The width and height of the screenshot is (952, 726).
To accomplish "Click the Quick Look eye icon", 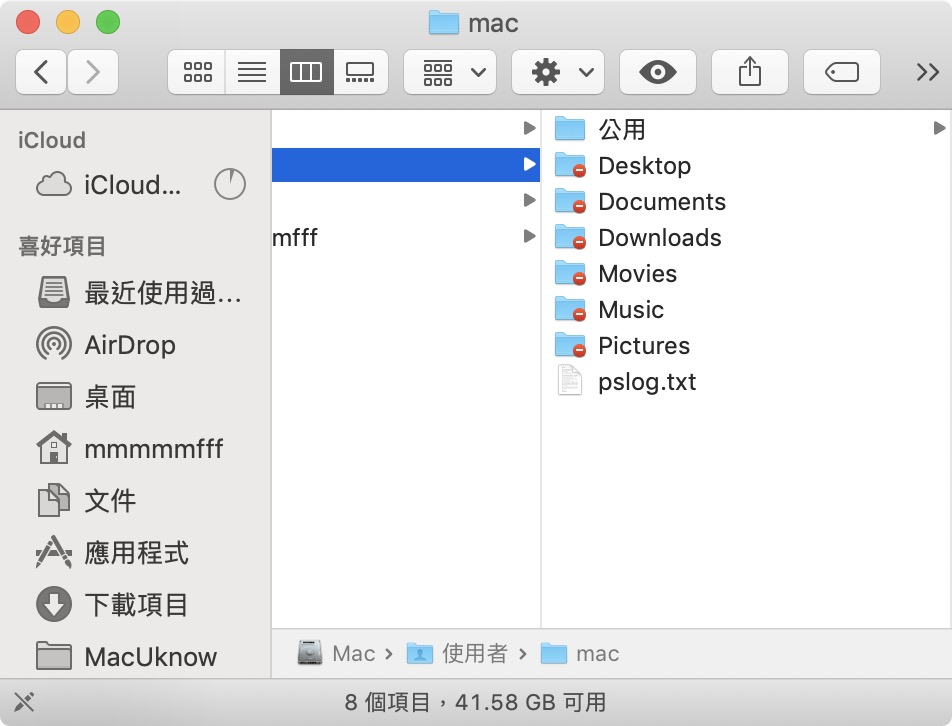I will tap(657, 72).
